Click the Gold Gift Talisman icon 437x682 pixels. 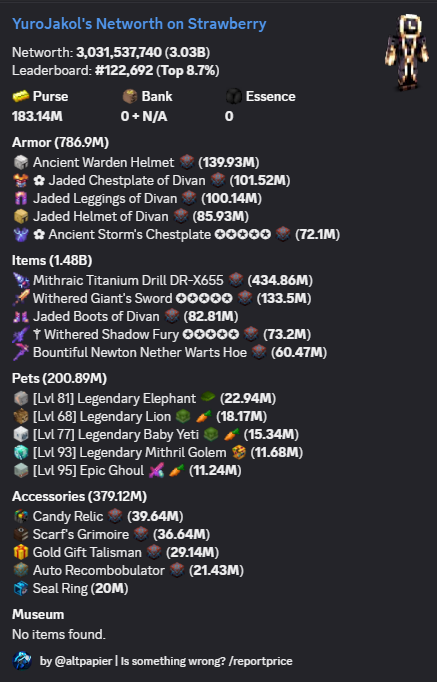(x=20, y=552)
